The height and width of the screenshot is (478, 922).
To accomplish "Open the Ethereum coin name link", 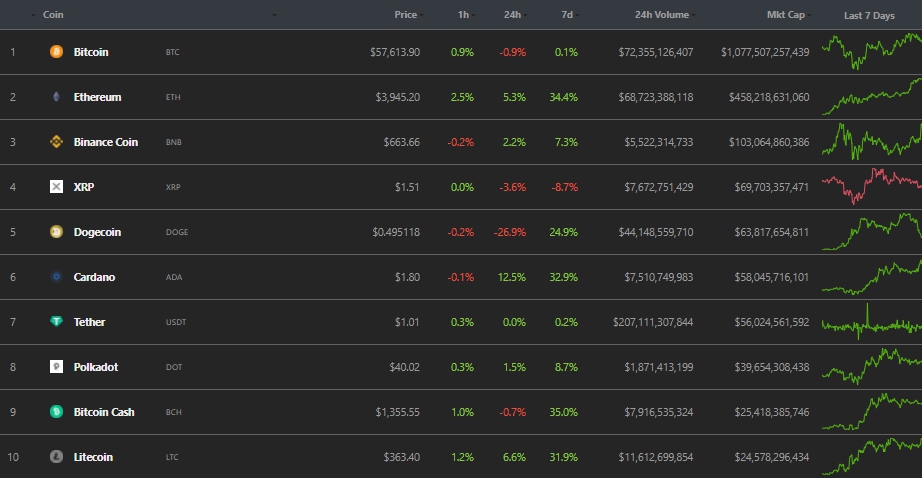I will pyautogui.click(x=97, y=97).
